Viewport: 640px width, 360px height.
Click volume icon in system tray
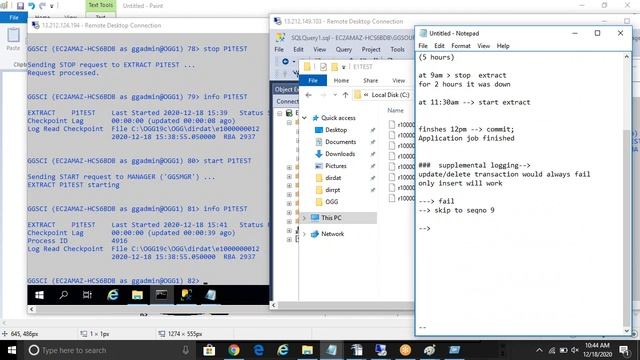click(575, 350)
